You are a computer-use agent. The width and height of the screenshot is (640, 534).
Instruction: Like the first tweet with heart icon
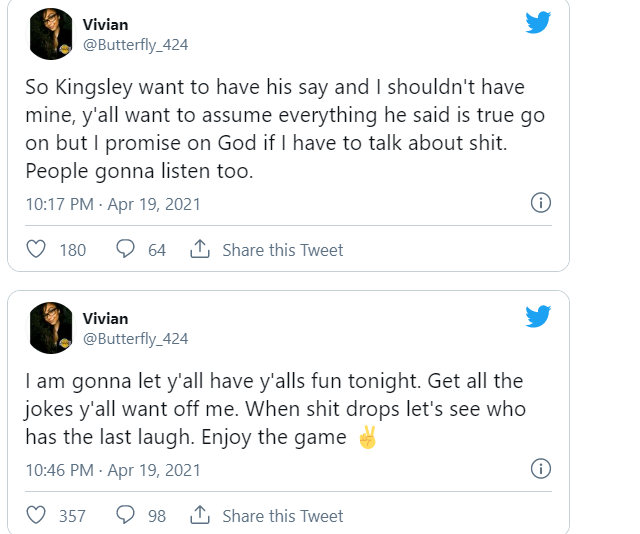(x=36, y=249)
